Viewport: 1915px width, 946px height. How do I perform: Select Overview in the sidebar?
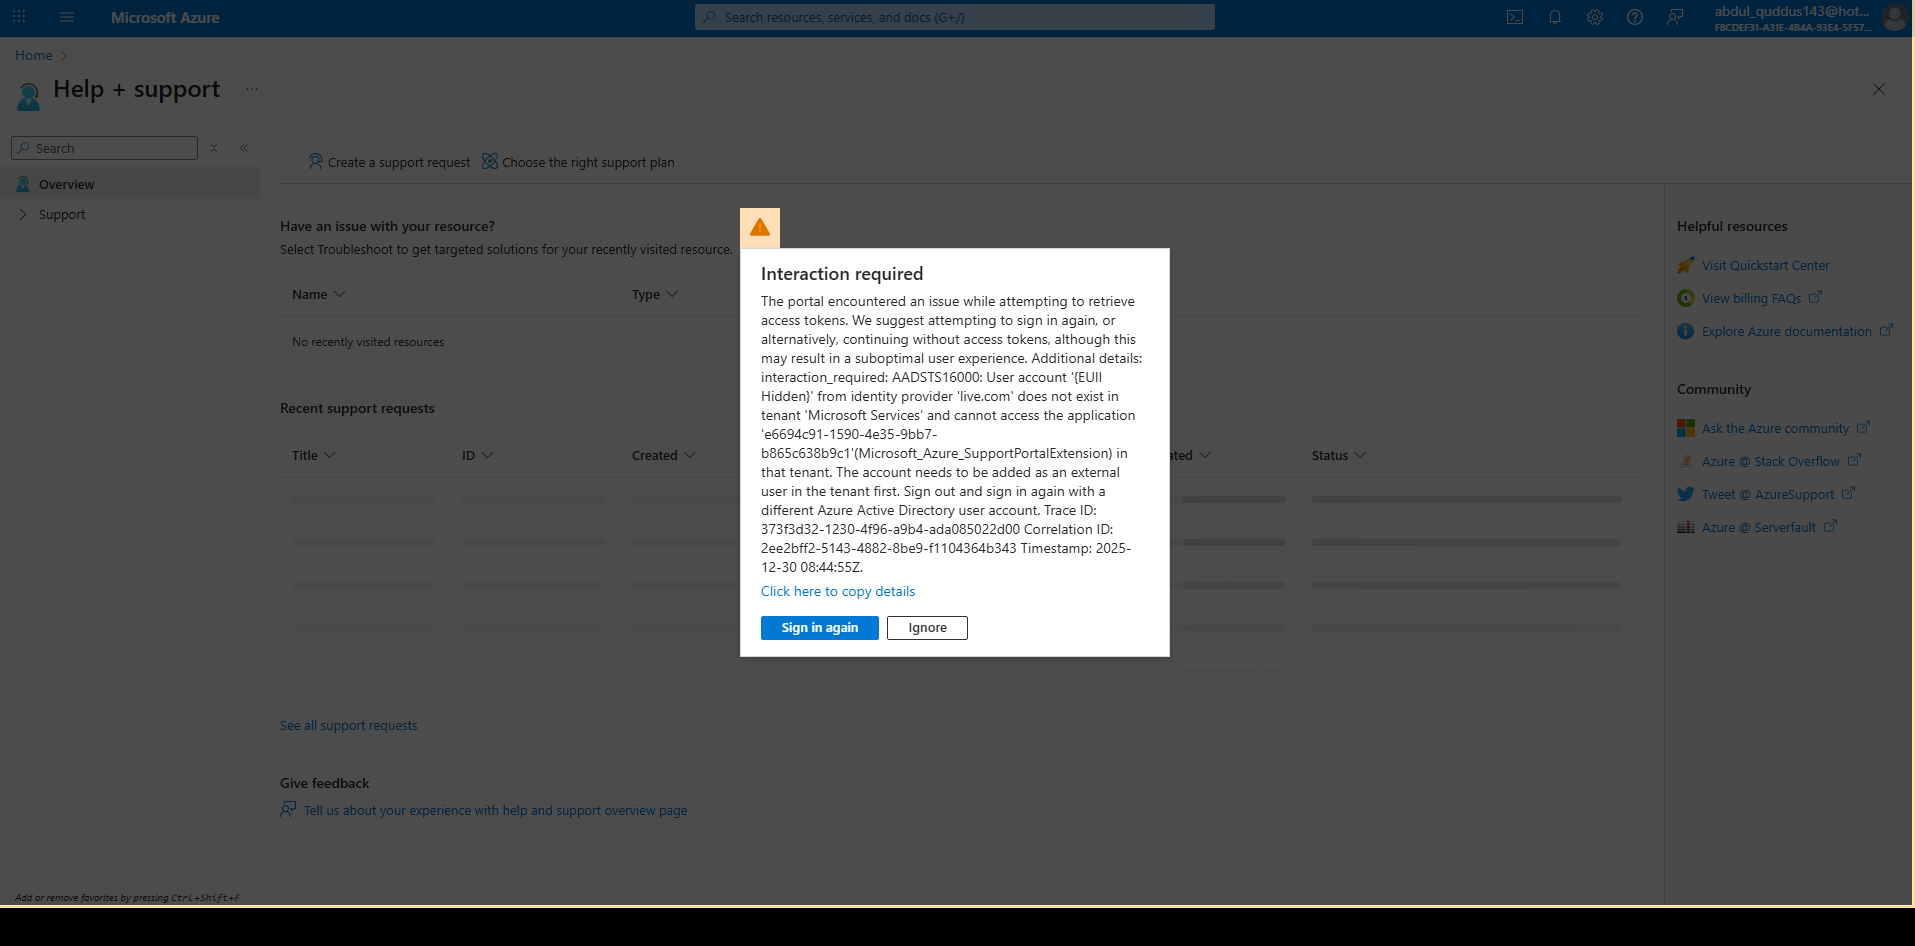tap(130, 184)
